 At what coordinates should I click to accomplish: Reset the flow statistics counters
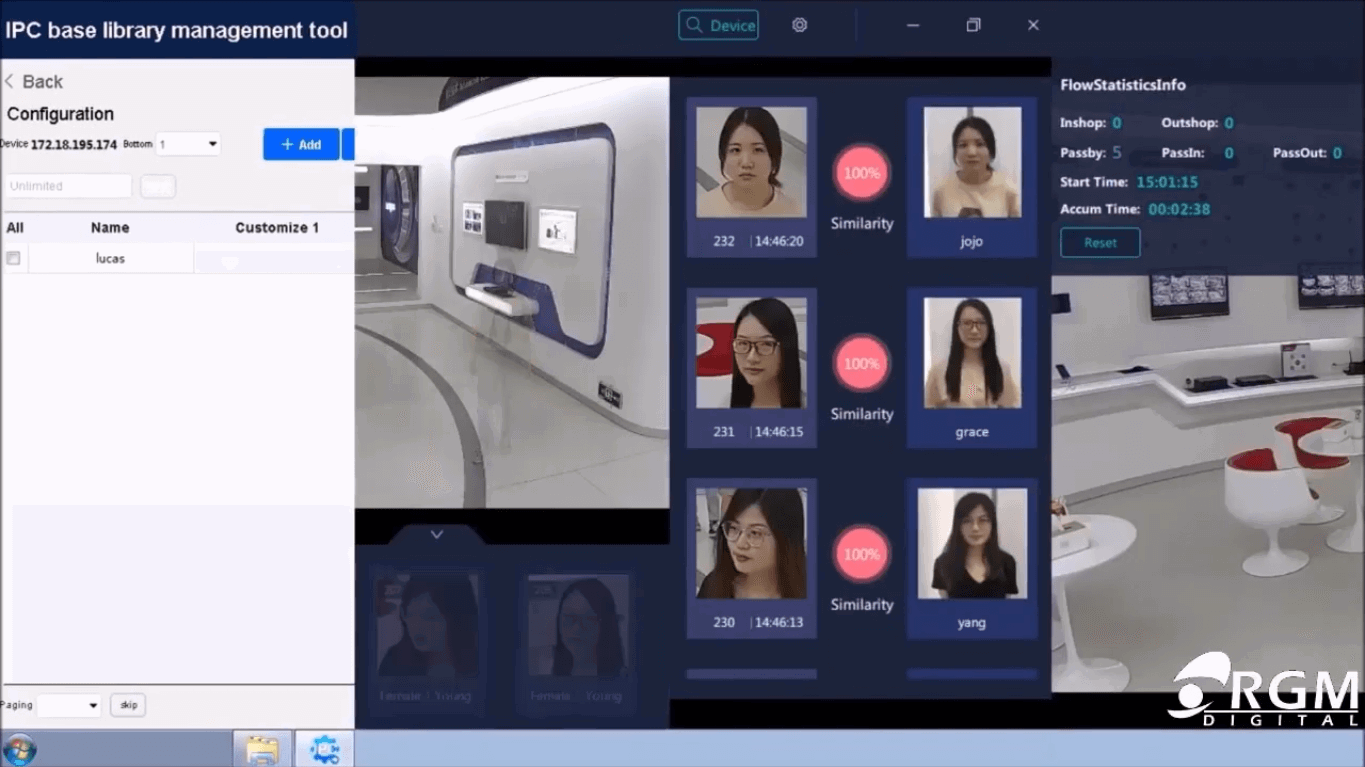pos(1099,242)
